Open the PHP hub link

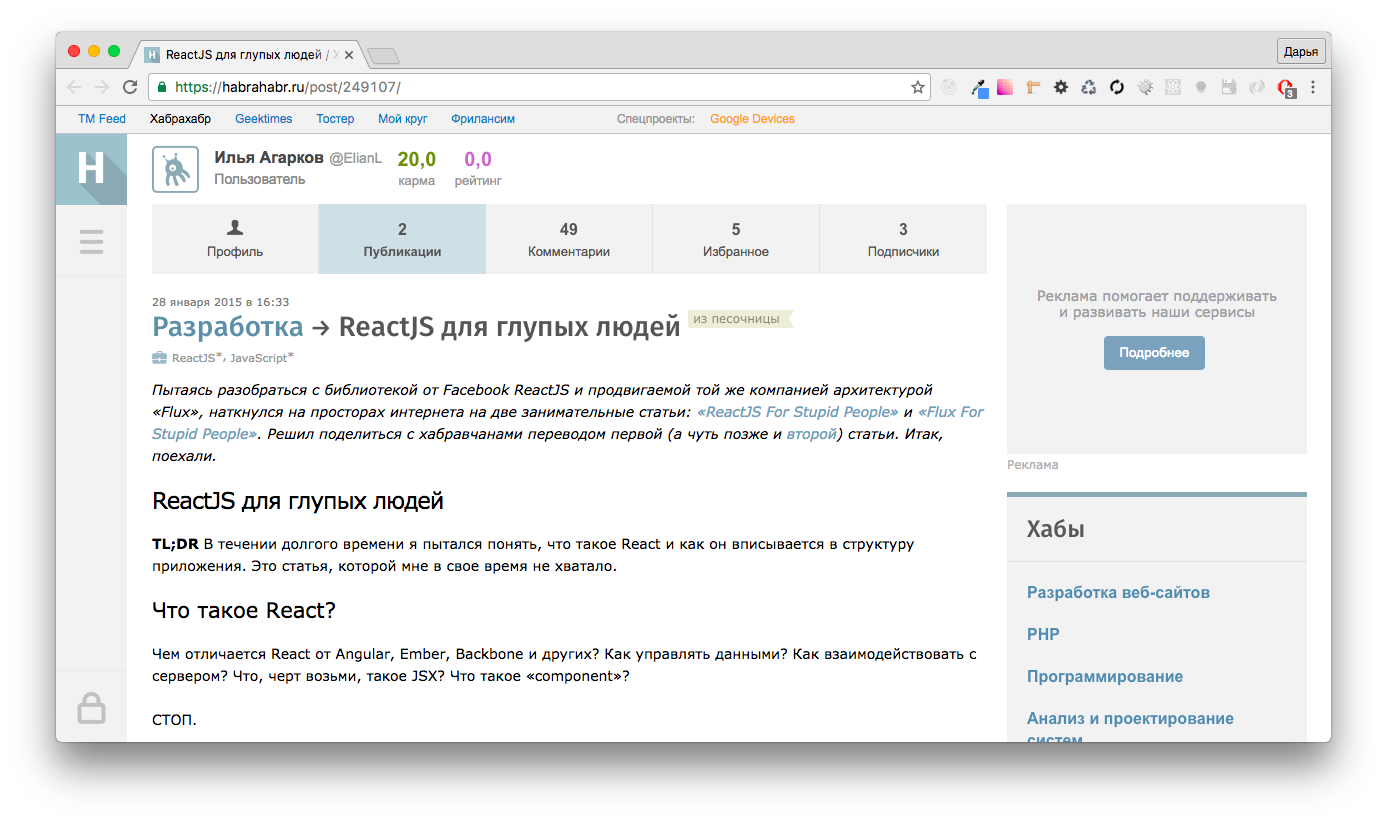[1043, 634]
